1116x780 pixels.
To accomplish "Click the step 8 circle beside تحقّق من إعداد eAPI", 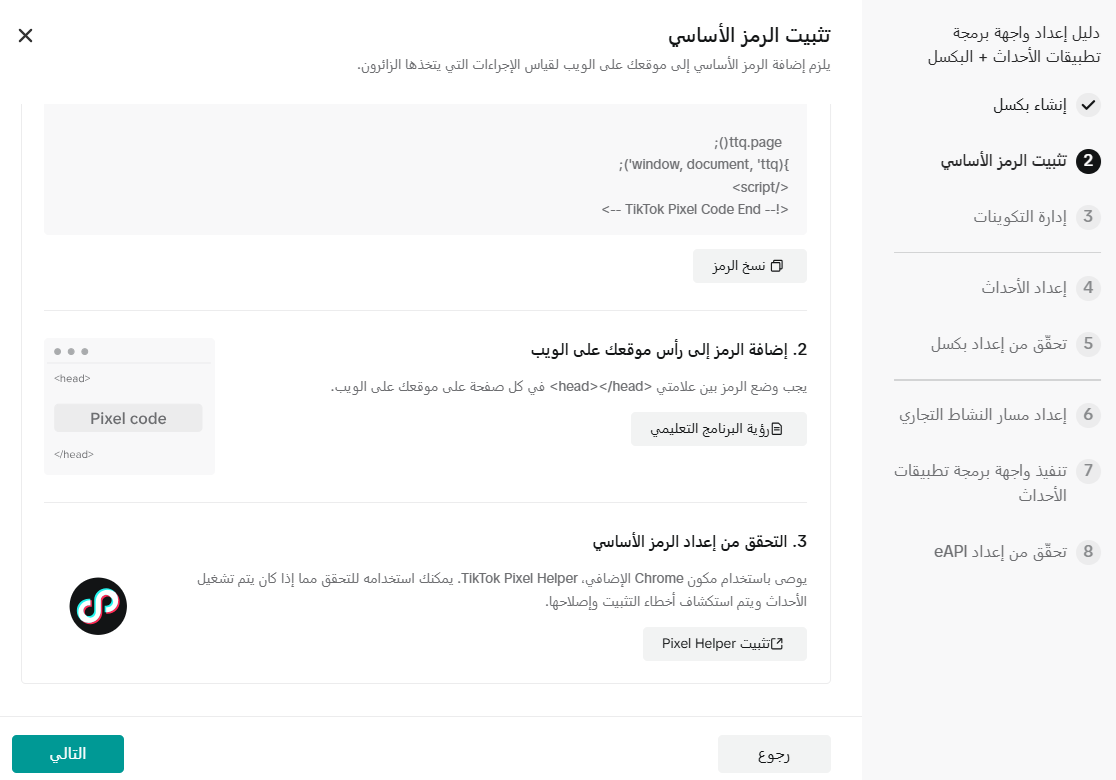I will point(1090,551).
